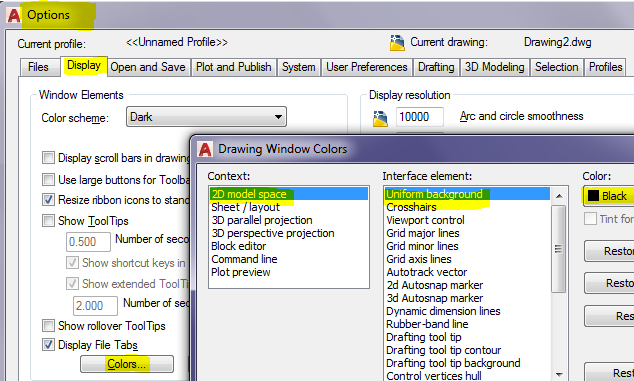This screenshot has height=381, width=634.
Task: Select Uniform background interface element
Action: pos(467,194)
